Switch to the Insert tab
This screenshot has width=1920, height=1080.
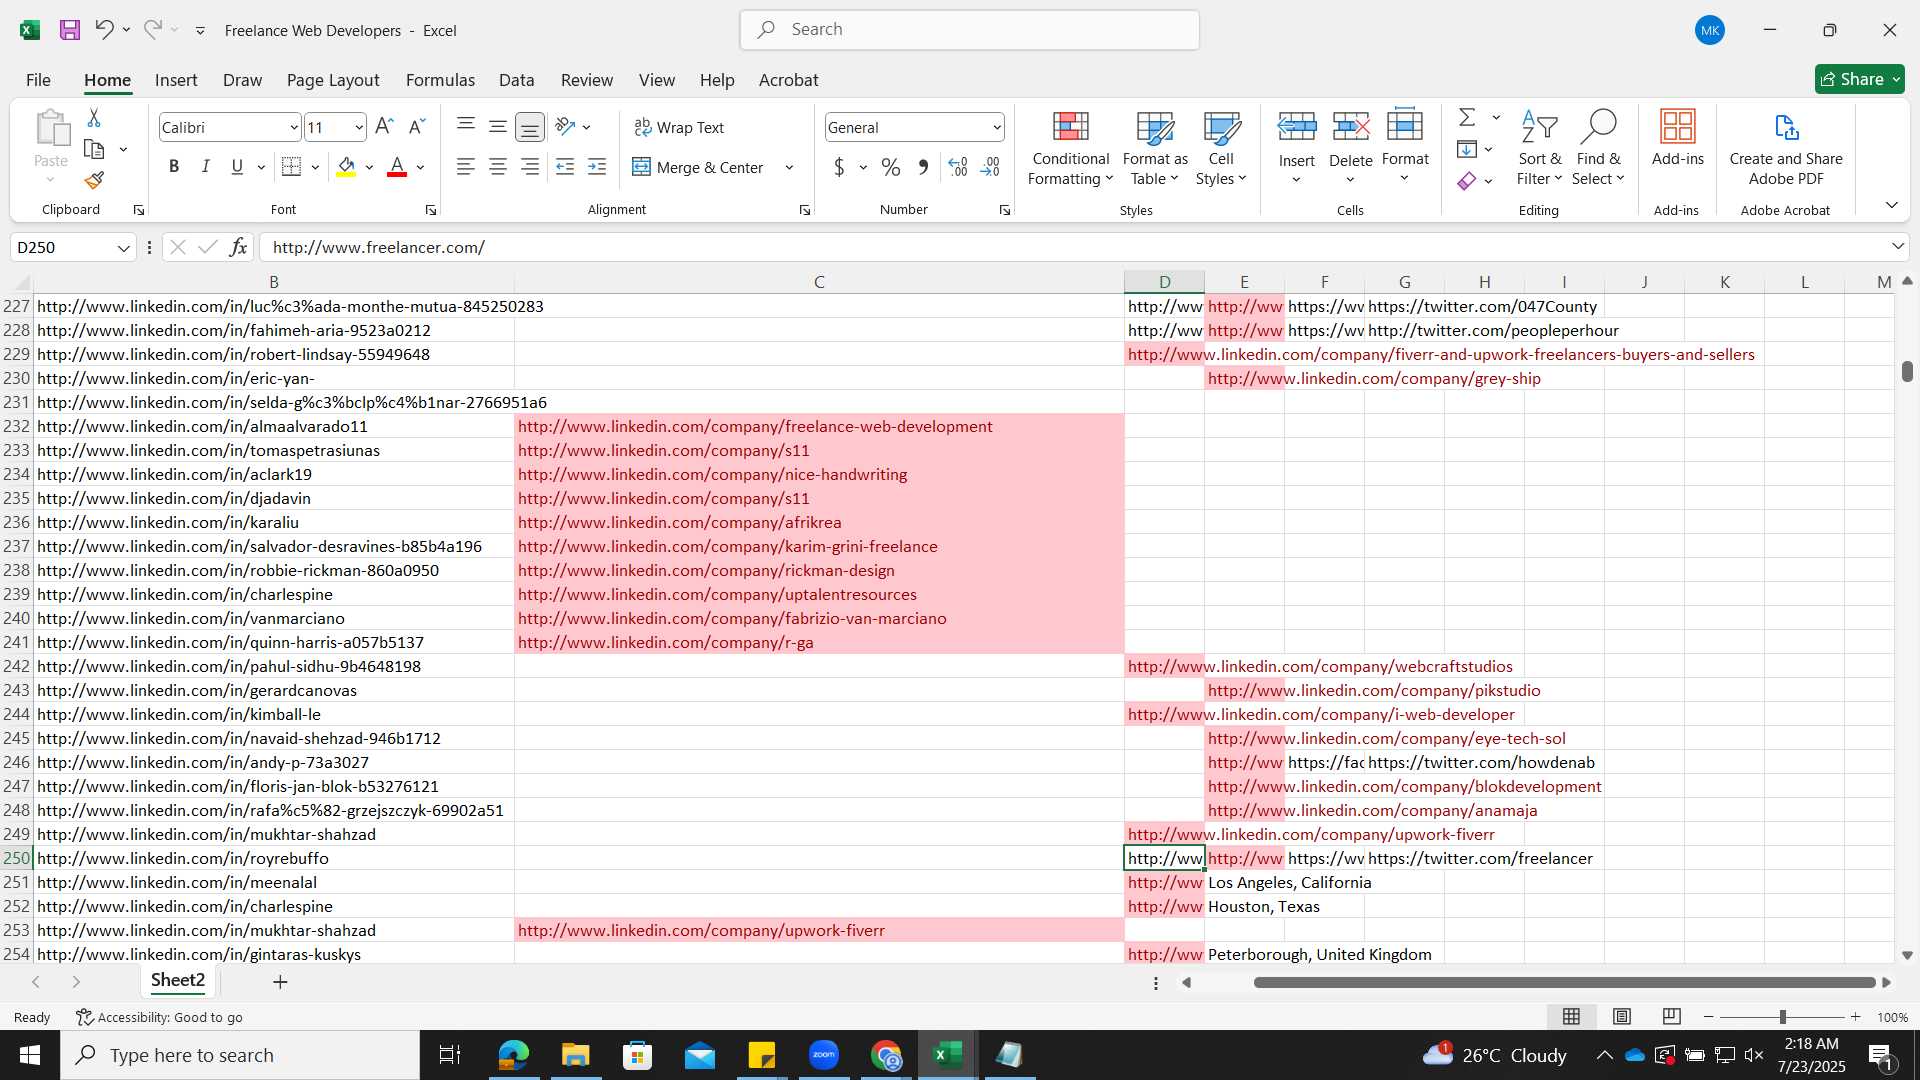[176, 80]
